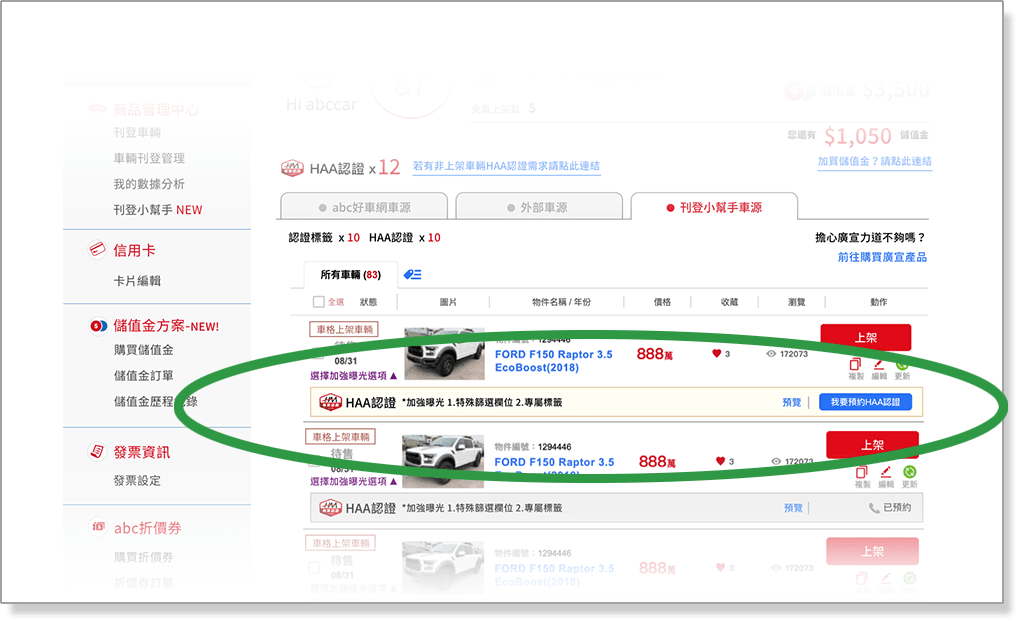1017x620 pixels.
Task: Click the blue 我要預約HAA認證 button
Action: [865, 402]
